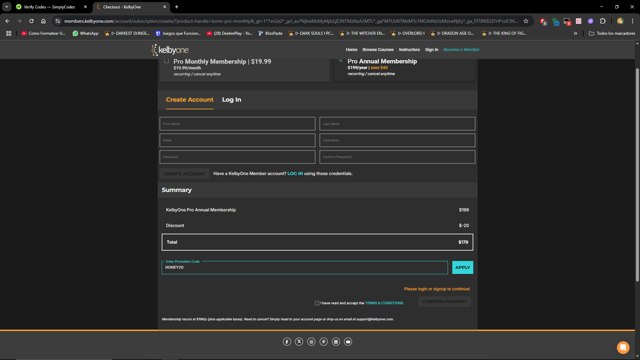Focus the Email field
Viewport: 640px width, 360px height.
point(237,140)
